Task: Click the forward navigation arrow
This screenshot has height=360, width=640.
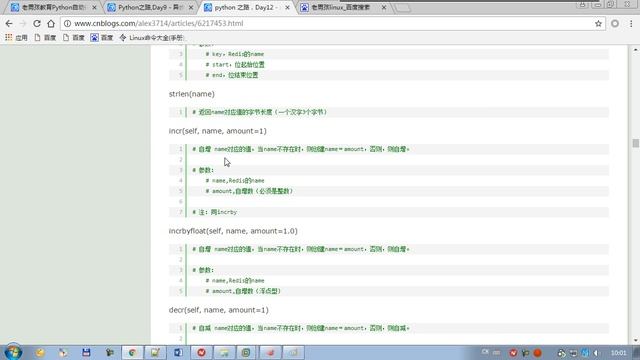Action: [23, 24]
